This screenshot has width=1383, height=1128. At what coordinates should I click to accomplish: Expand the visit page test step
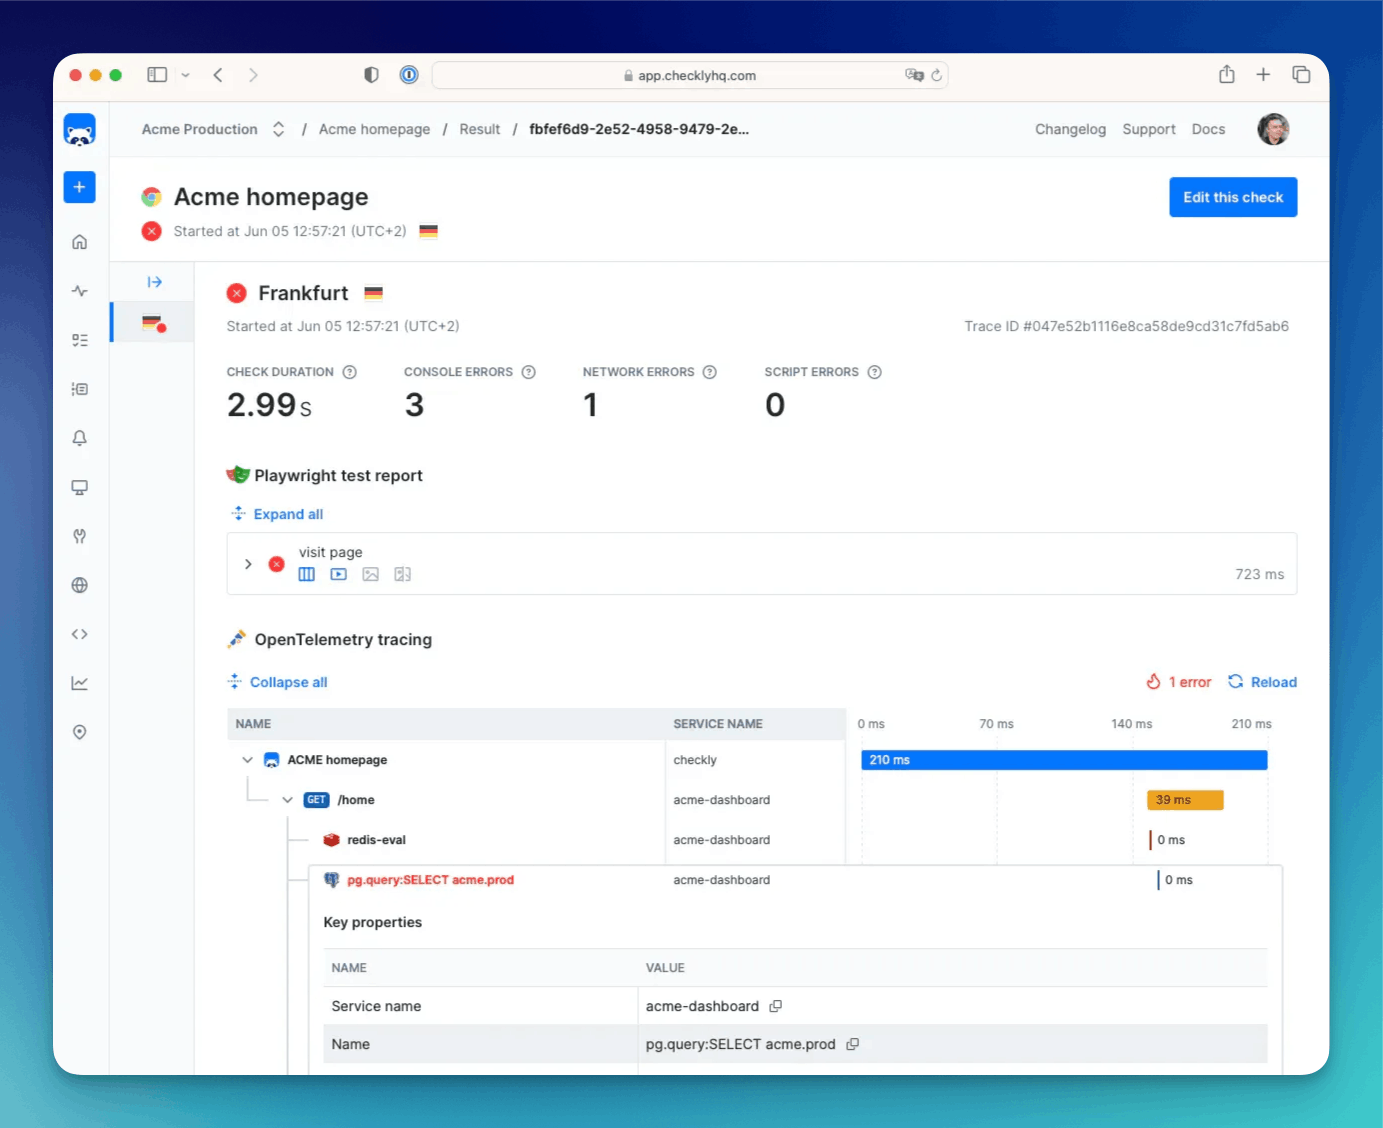[248, 564]
